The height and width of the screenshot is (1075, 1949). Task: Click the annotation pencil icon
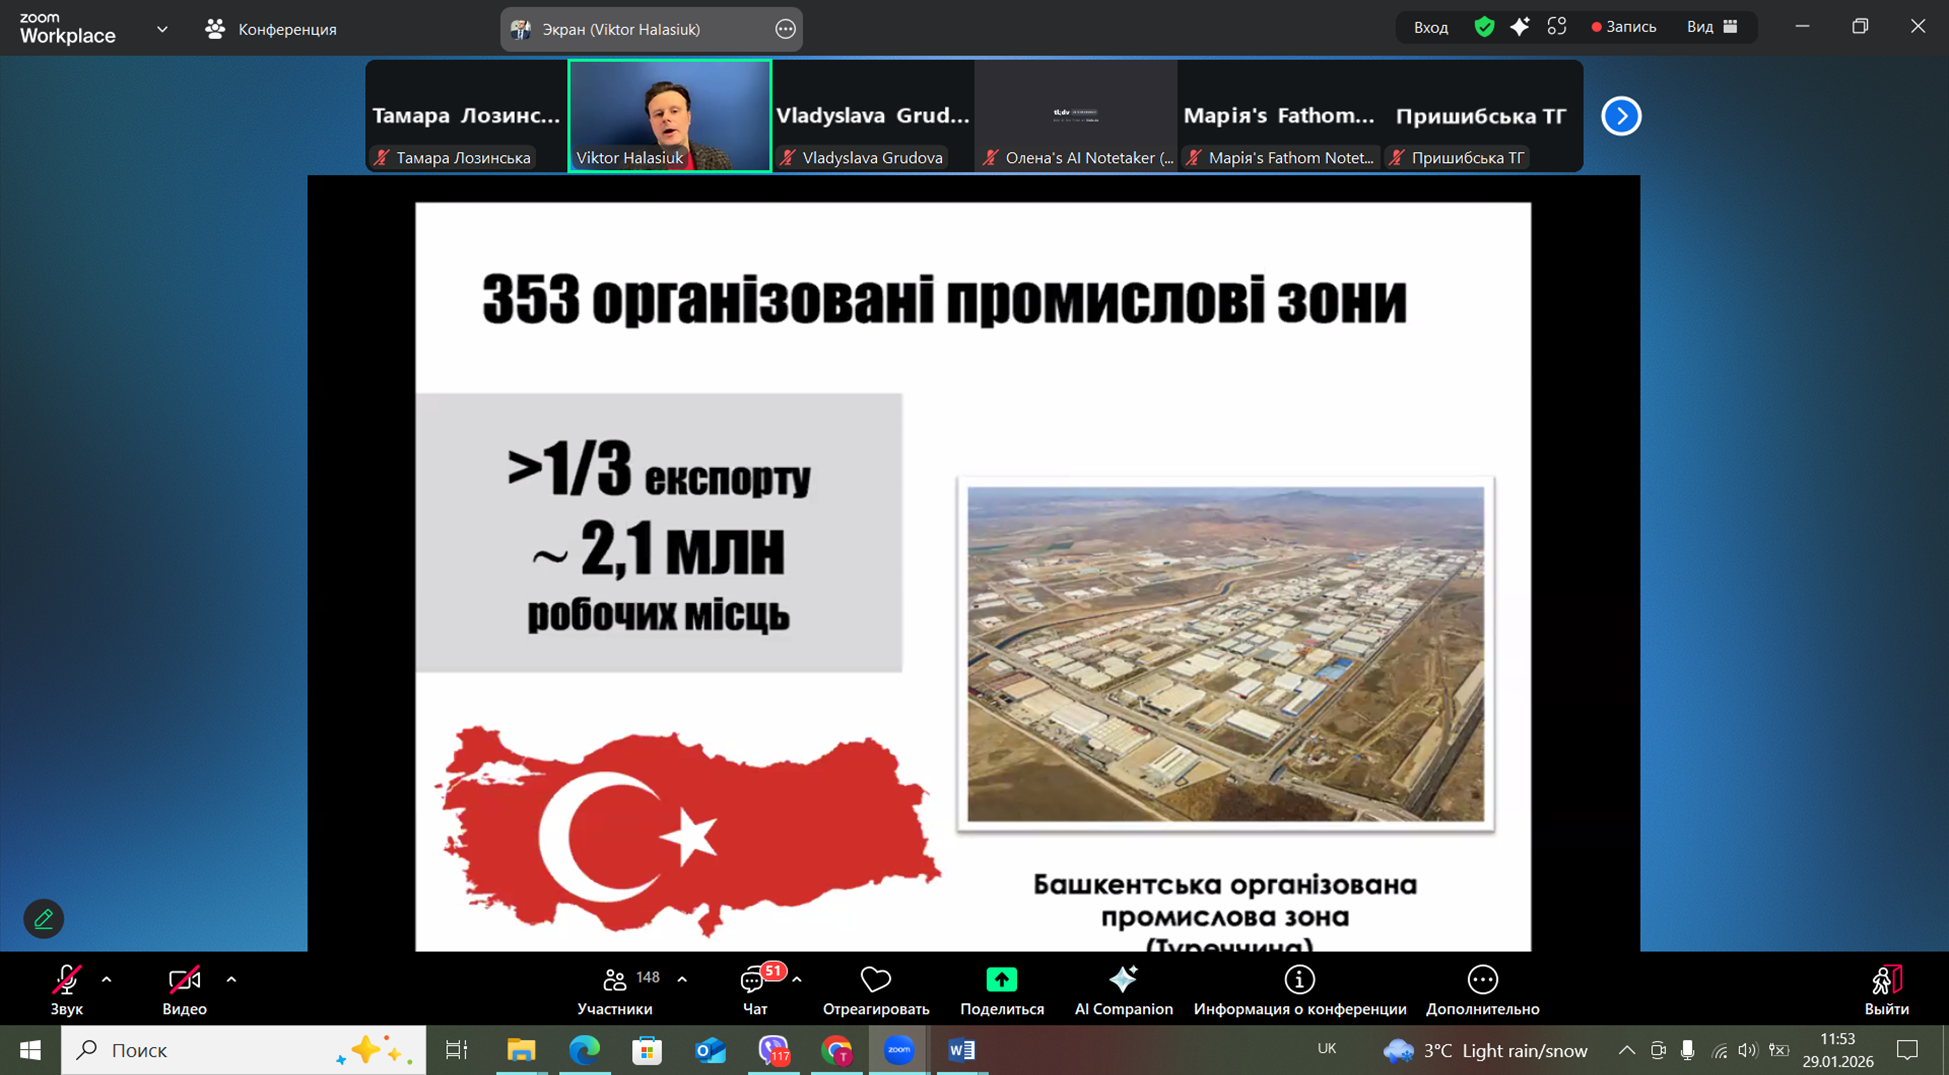click(44, 918)
